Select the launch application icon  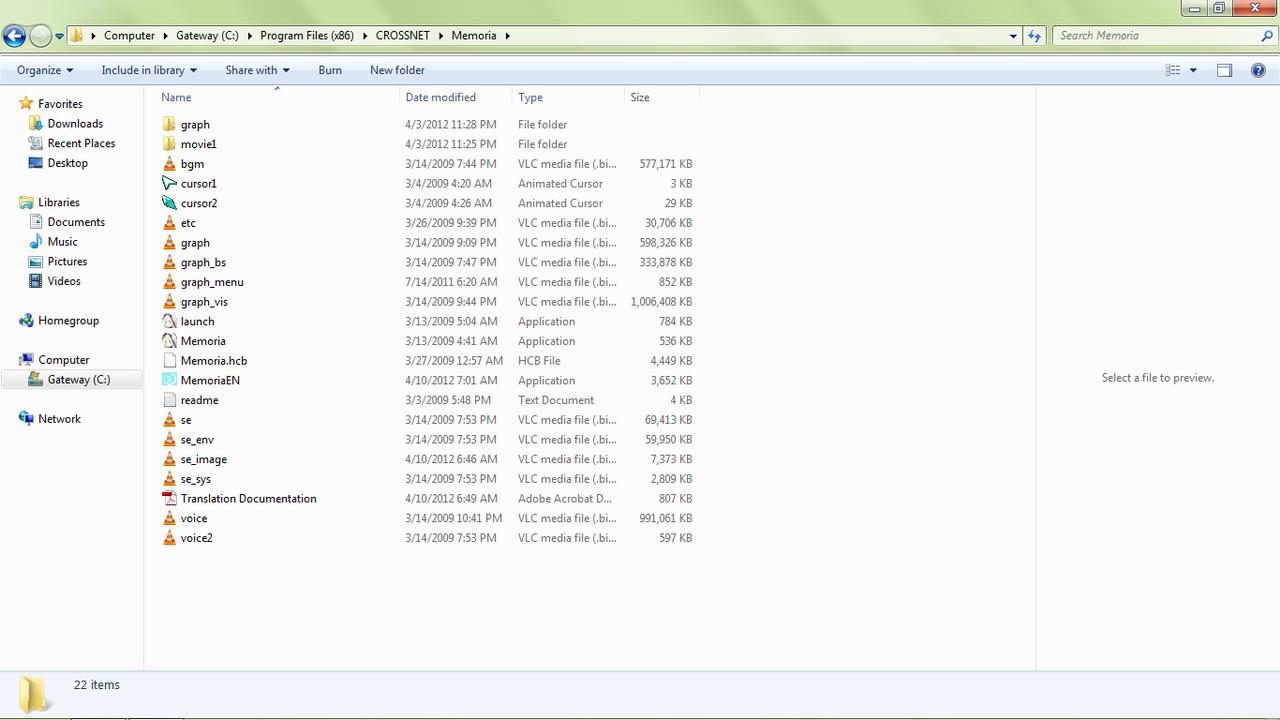tap(169, 321)
